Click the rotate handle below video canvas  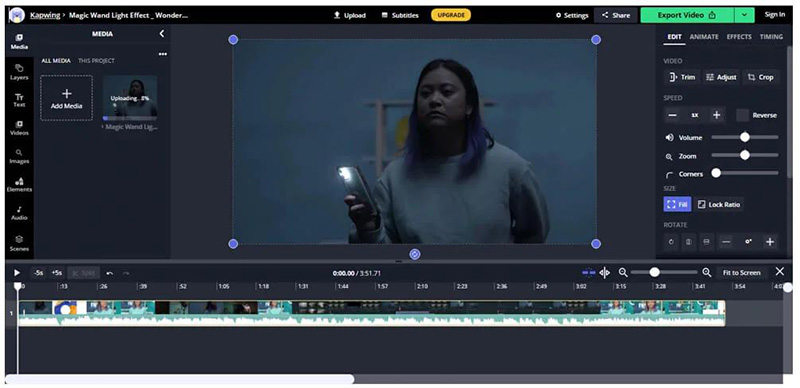coord(415,254)
